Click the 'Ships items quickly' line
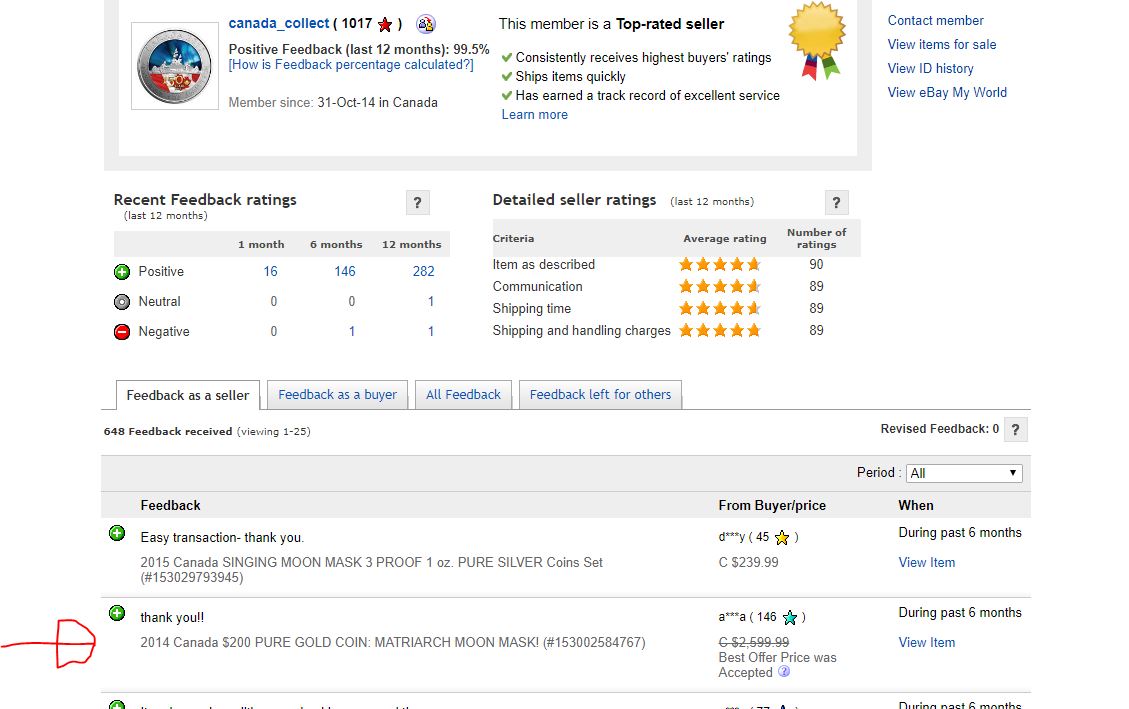 coord(570,76)
